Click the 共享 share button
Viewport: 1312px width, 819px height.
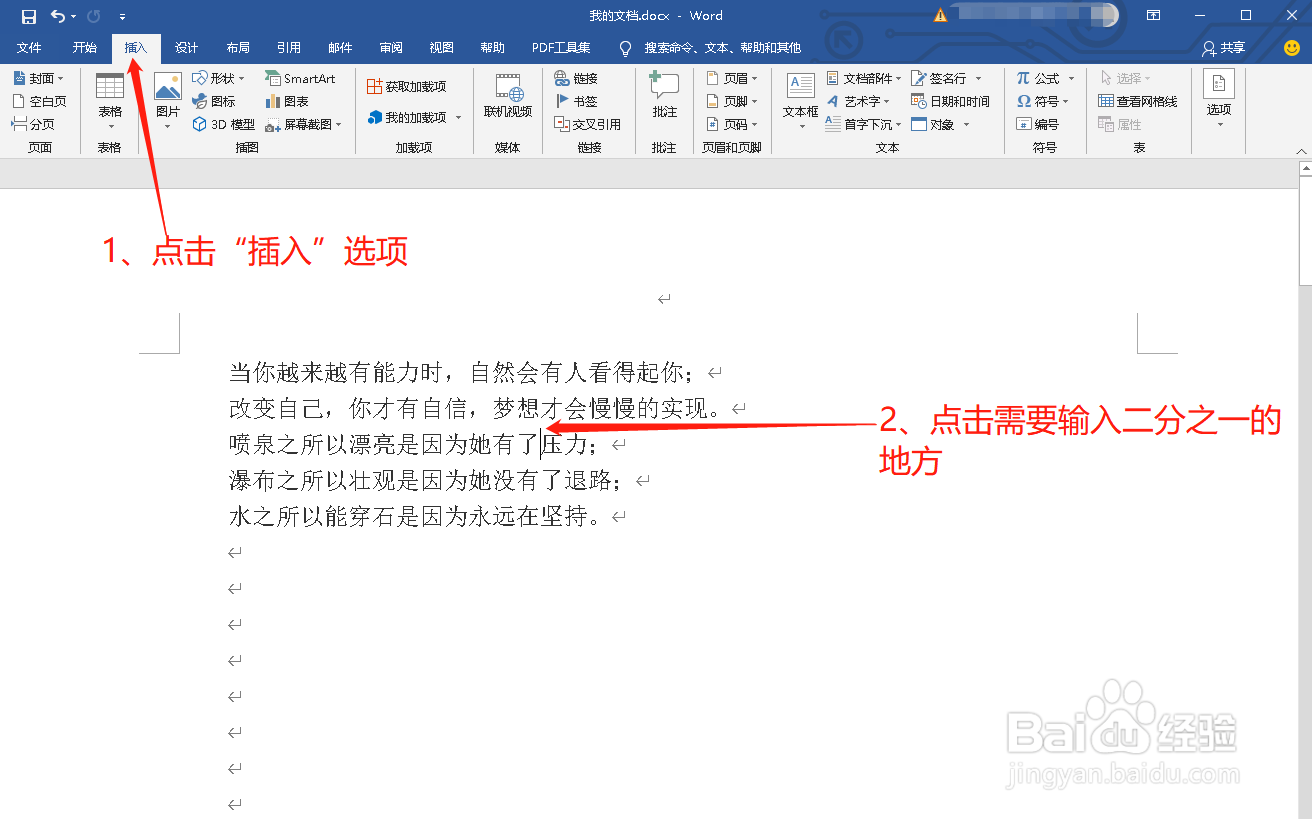point(1224,48)
